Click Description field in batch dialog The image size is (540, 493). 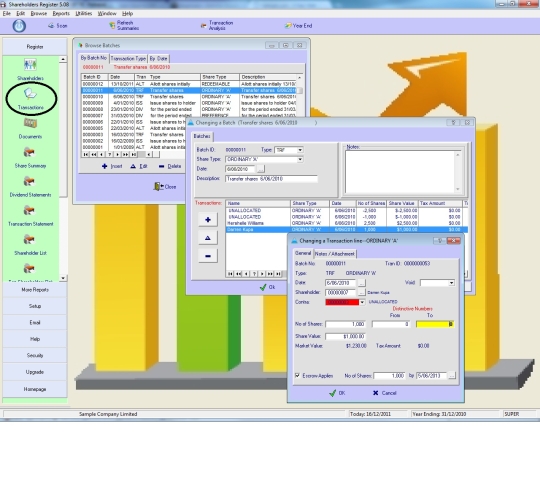pyautogui.click(x=271, y=179)
